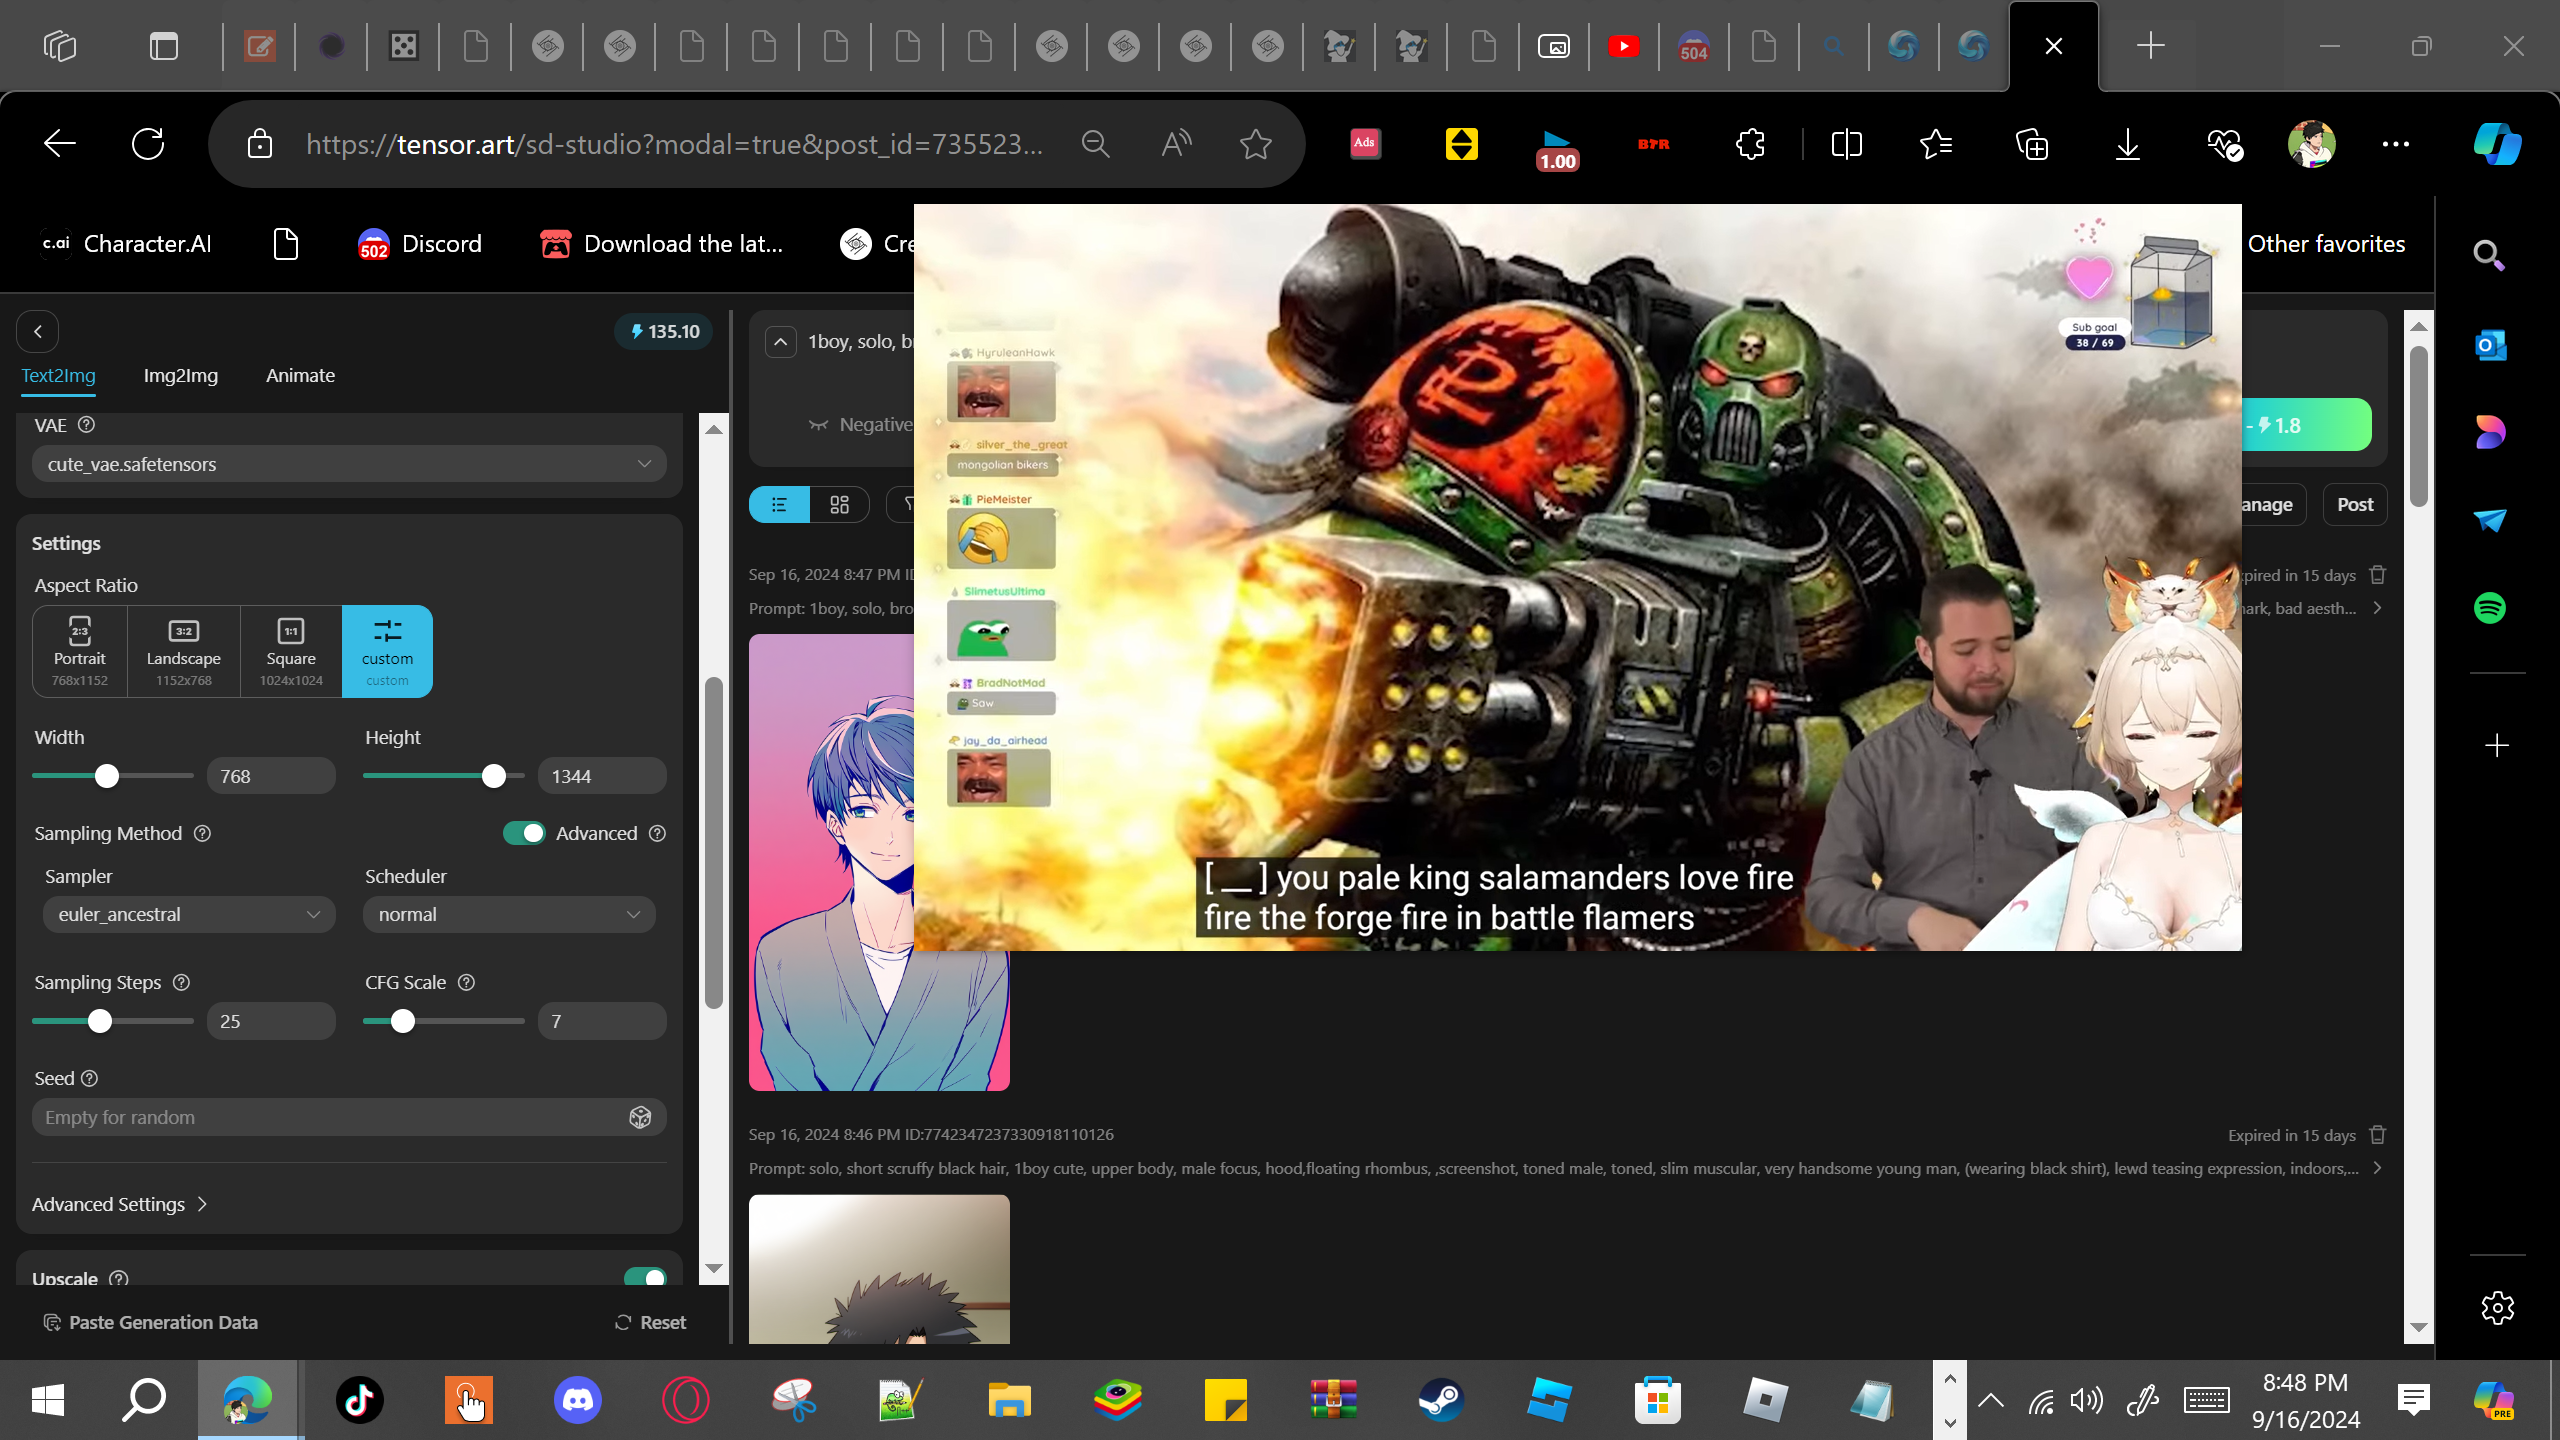
Task: Open Discord from the taskbar
Action: point(578,1400)
